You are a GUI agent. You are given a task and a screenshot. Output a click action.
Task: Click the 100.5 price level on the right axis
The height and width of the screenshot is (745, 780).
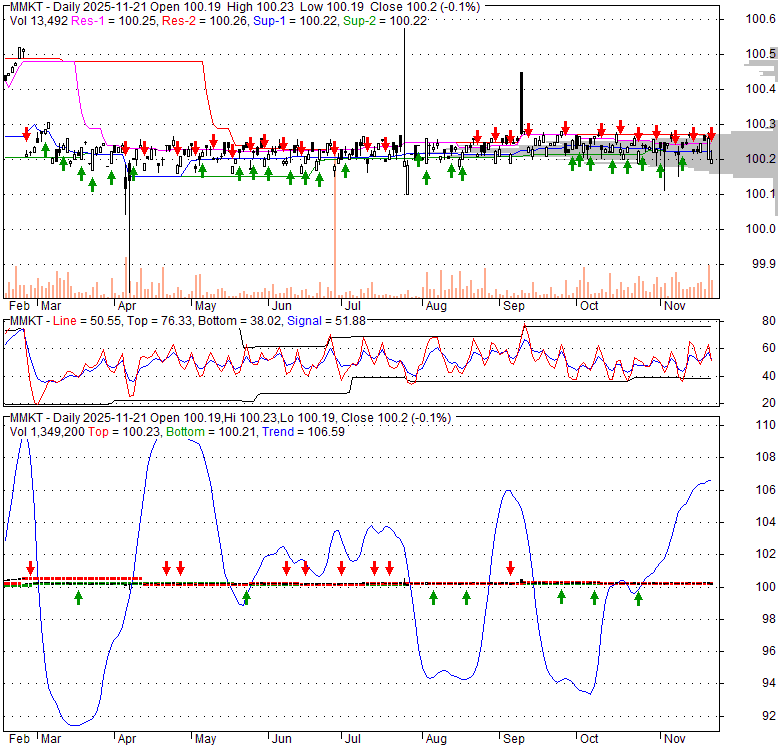click(760, 54)
